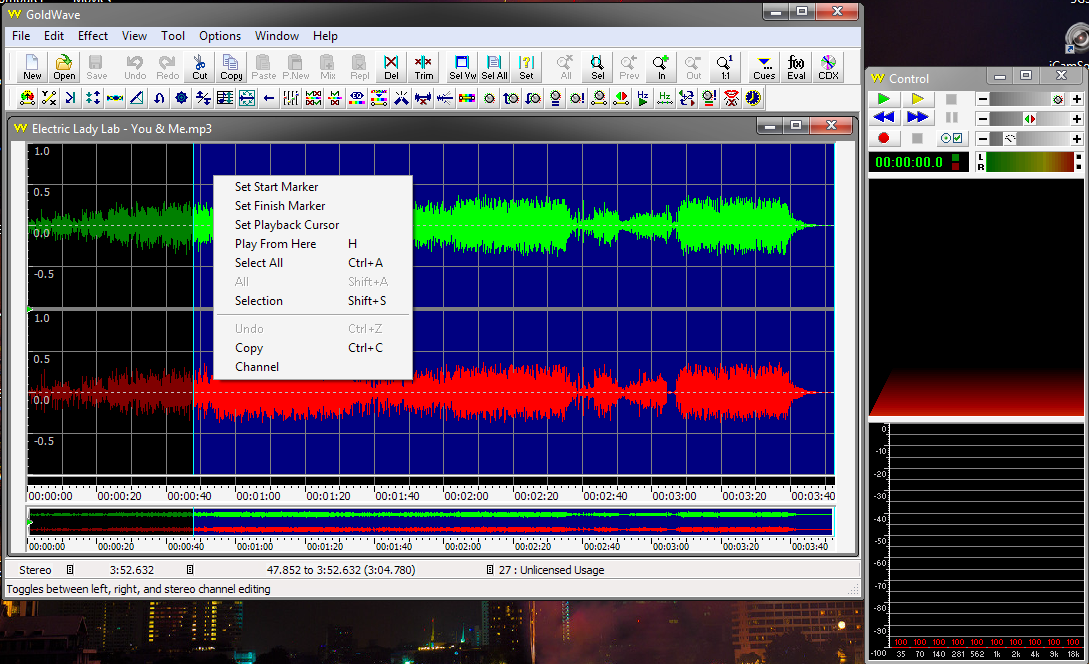1089x664 pixels.
Task: Click the crossed-out lips Censor effect icon
Action: coord(731,98)
